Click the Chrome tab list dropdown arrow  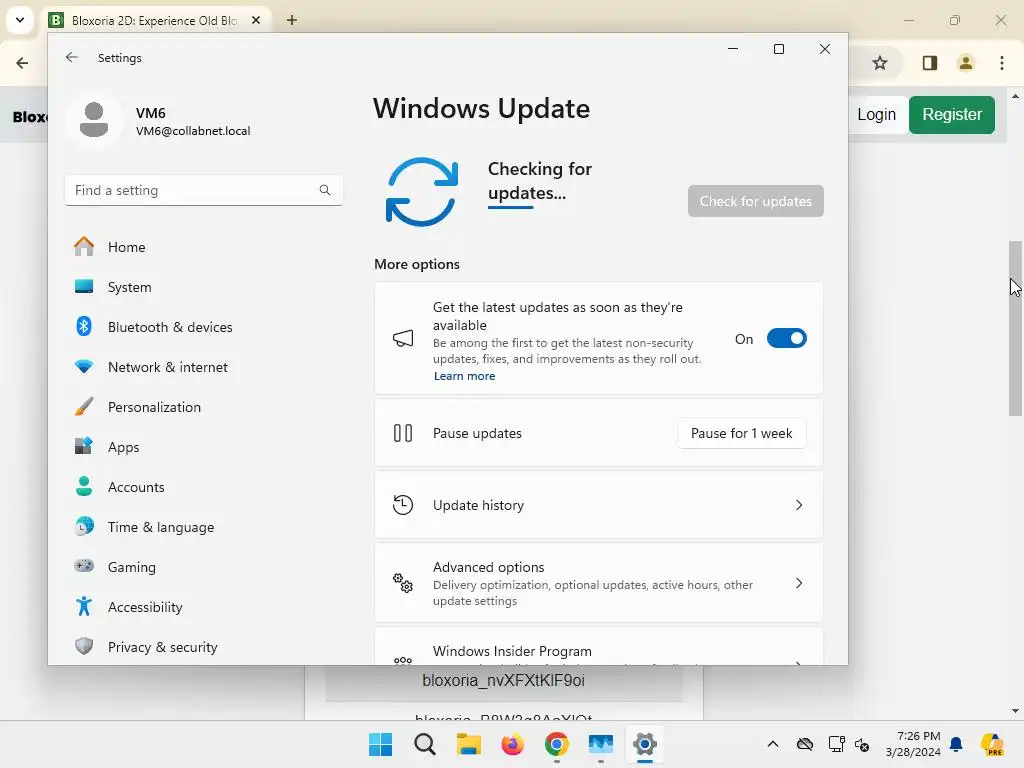(20, 20)
